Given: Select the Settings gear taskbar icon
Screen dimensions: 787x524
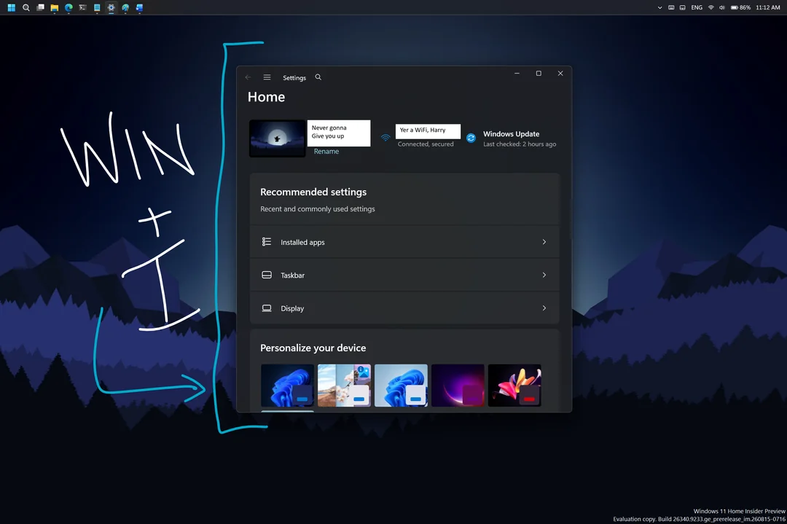Looking at the screenshot, I should (111, 8).
